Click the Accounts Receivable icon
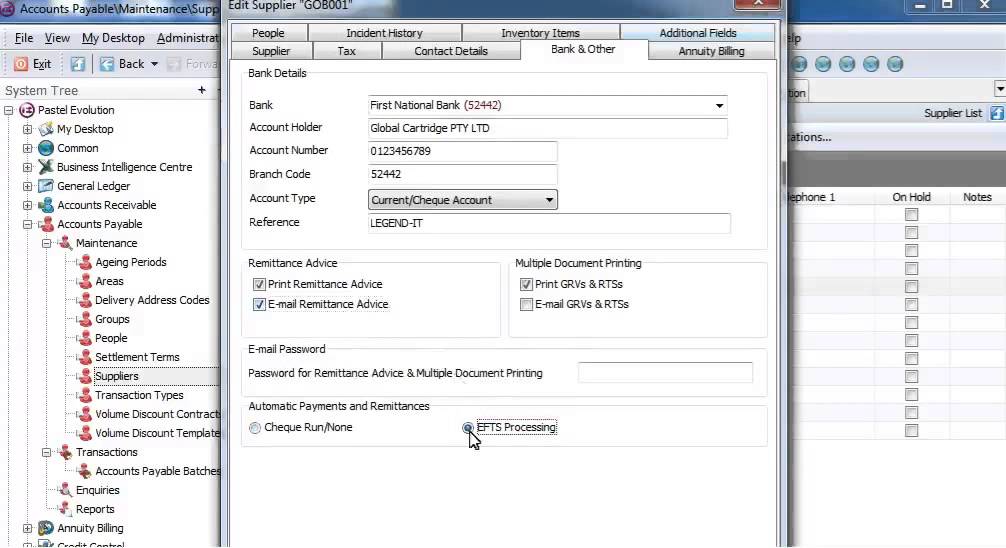The image size is (1006, 548). click(x=46, y=205)
